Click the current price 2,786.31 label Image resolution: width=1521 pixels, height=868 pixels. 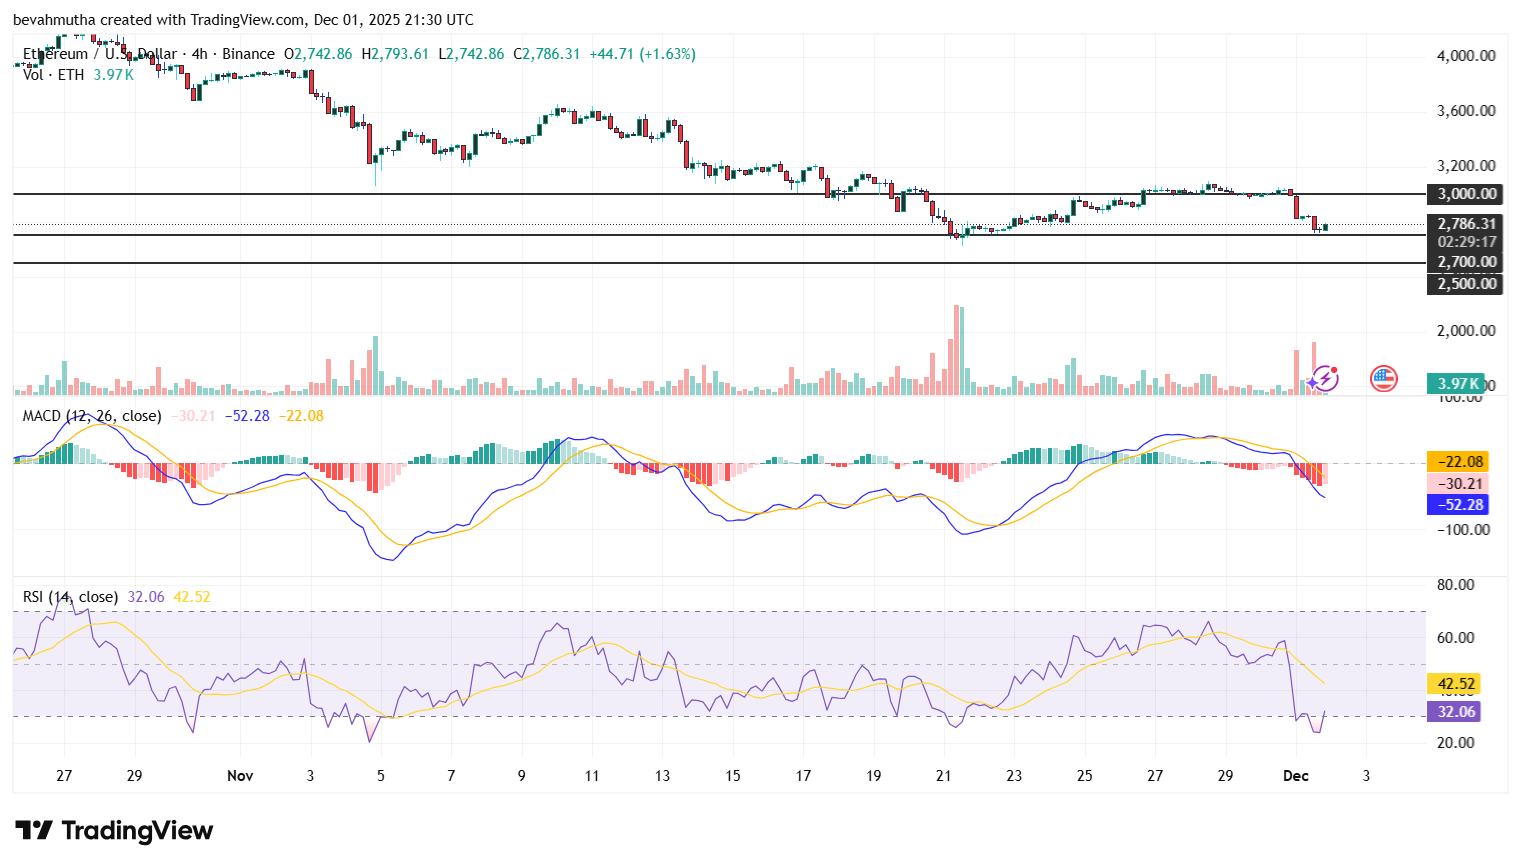pyautogui.click(x=1466, y=224)
